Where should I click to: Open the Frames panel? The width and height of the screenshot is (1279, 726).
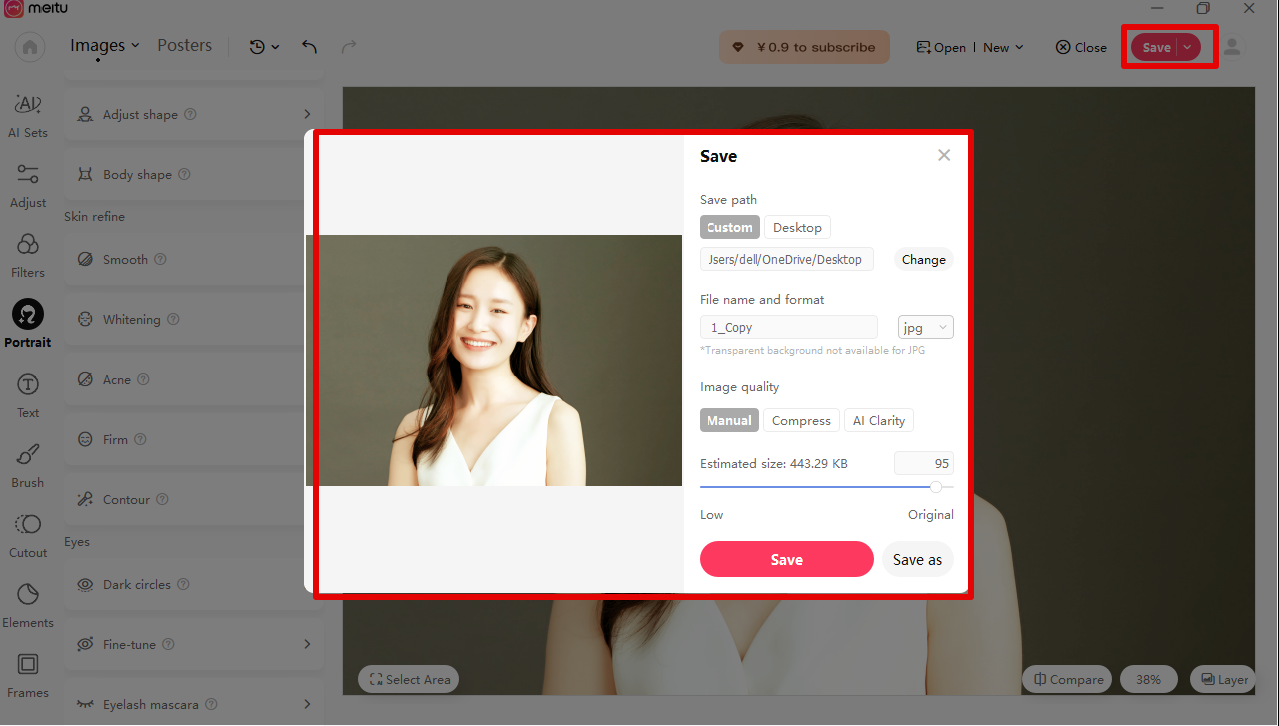click(27, 674)
